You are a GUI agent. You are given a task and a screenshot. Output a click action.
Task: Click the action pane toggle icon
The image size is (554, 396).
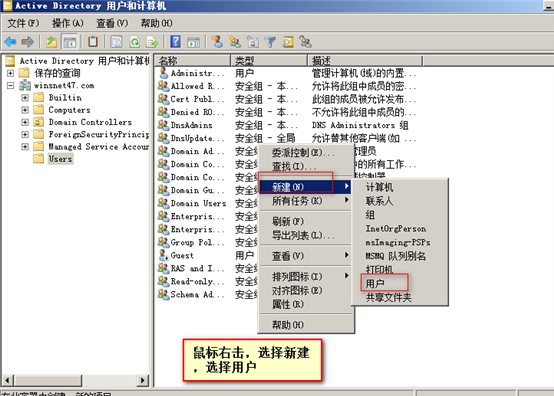[193, 42]
